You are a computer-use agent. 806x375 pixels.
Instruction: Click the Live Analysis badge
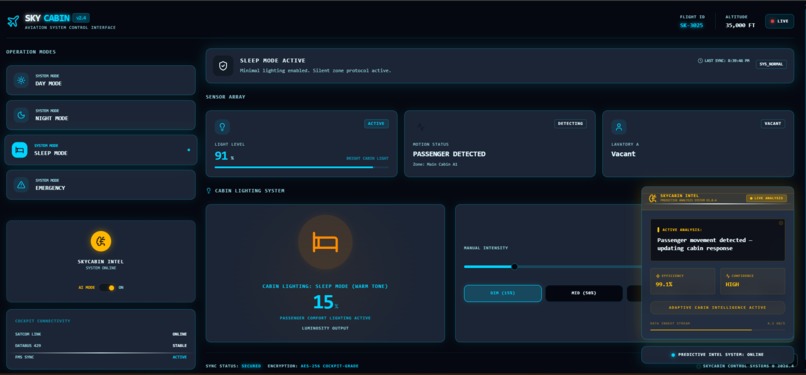tap(766, 198)
